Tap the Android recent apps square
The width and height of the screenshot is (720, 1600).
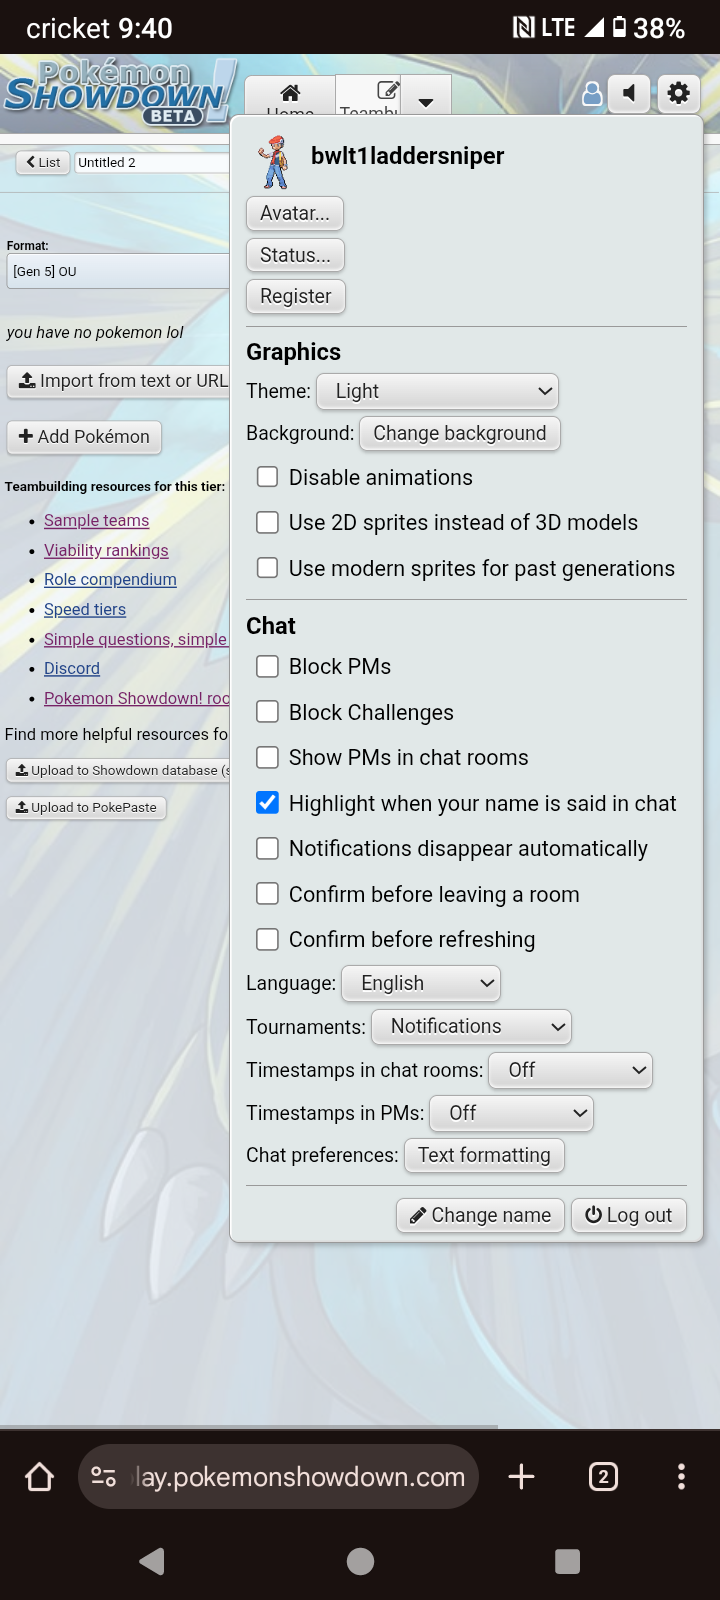tap(567, 1561)
